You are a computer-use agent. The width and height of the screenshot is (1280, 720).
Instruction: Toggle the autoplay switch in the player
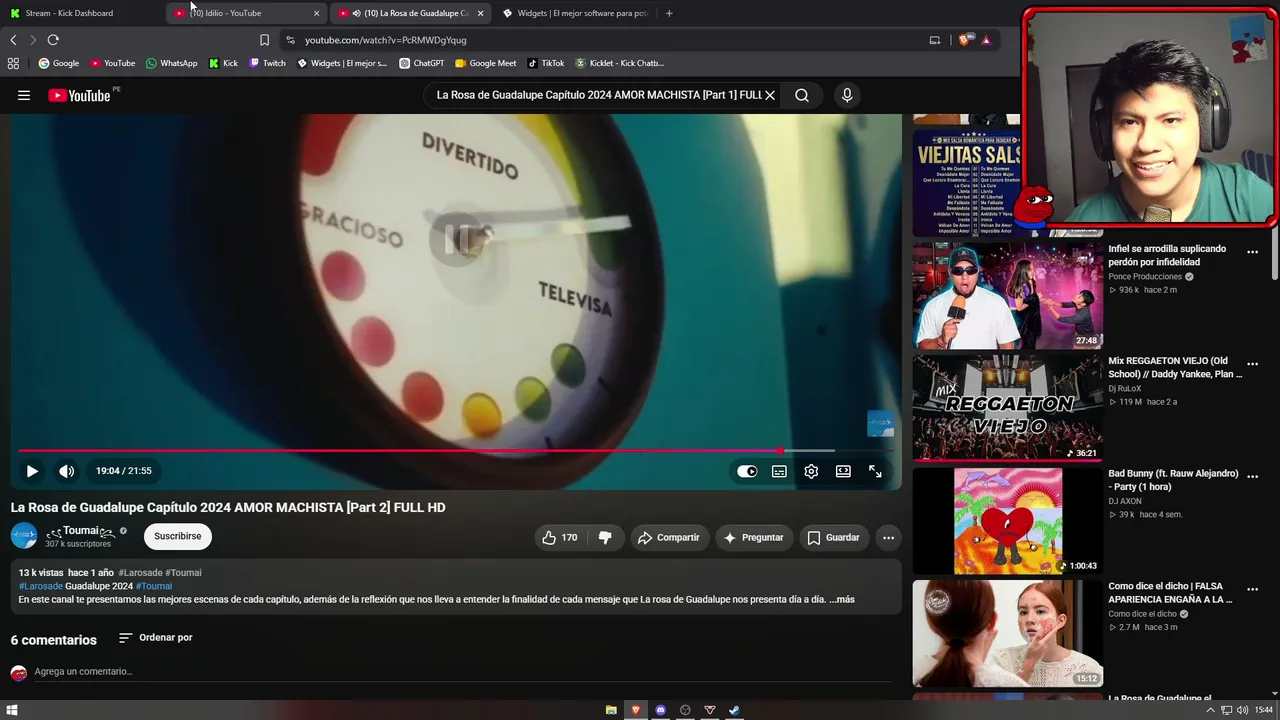(747, 471)
